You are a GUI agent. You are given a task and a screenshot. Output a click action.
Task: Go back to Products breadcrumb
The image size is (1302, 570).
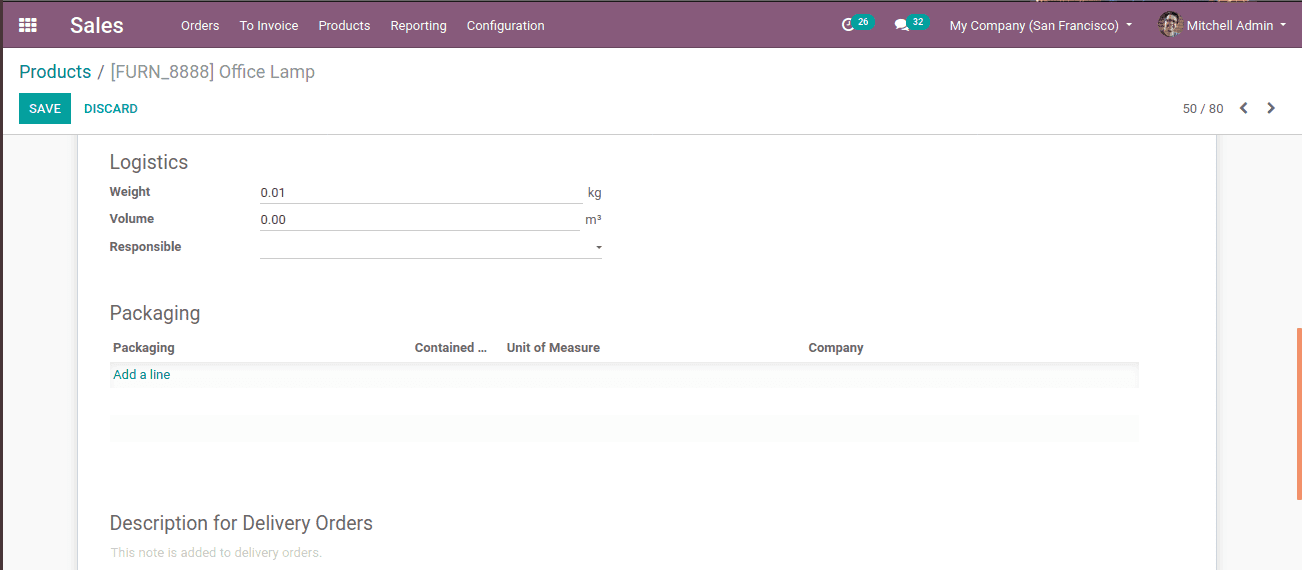[55, 72]
